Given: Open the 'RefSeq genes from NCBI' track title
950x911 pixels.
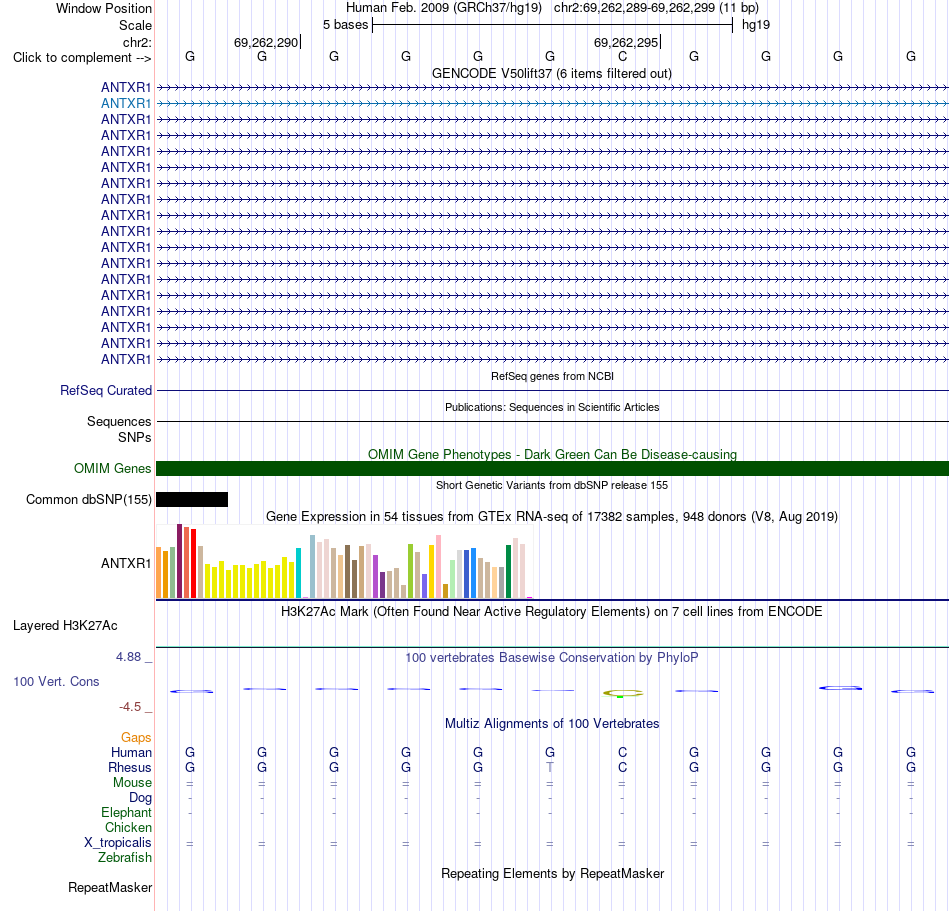Looking at the screenshot, I should click(552, 376).
